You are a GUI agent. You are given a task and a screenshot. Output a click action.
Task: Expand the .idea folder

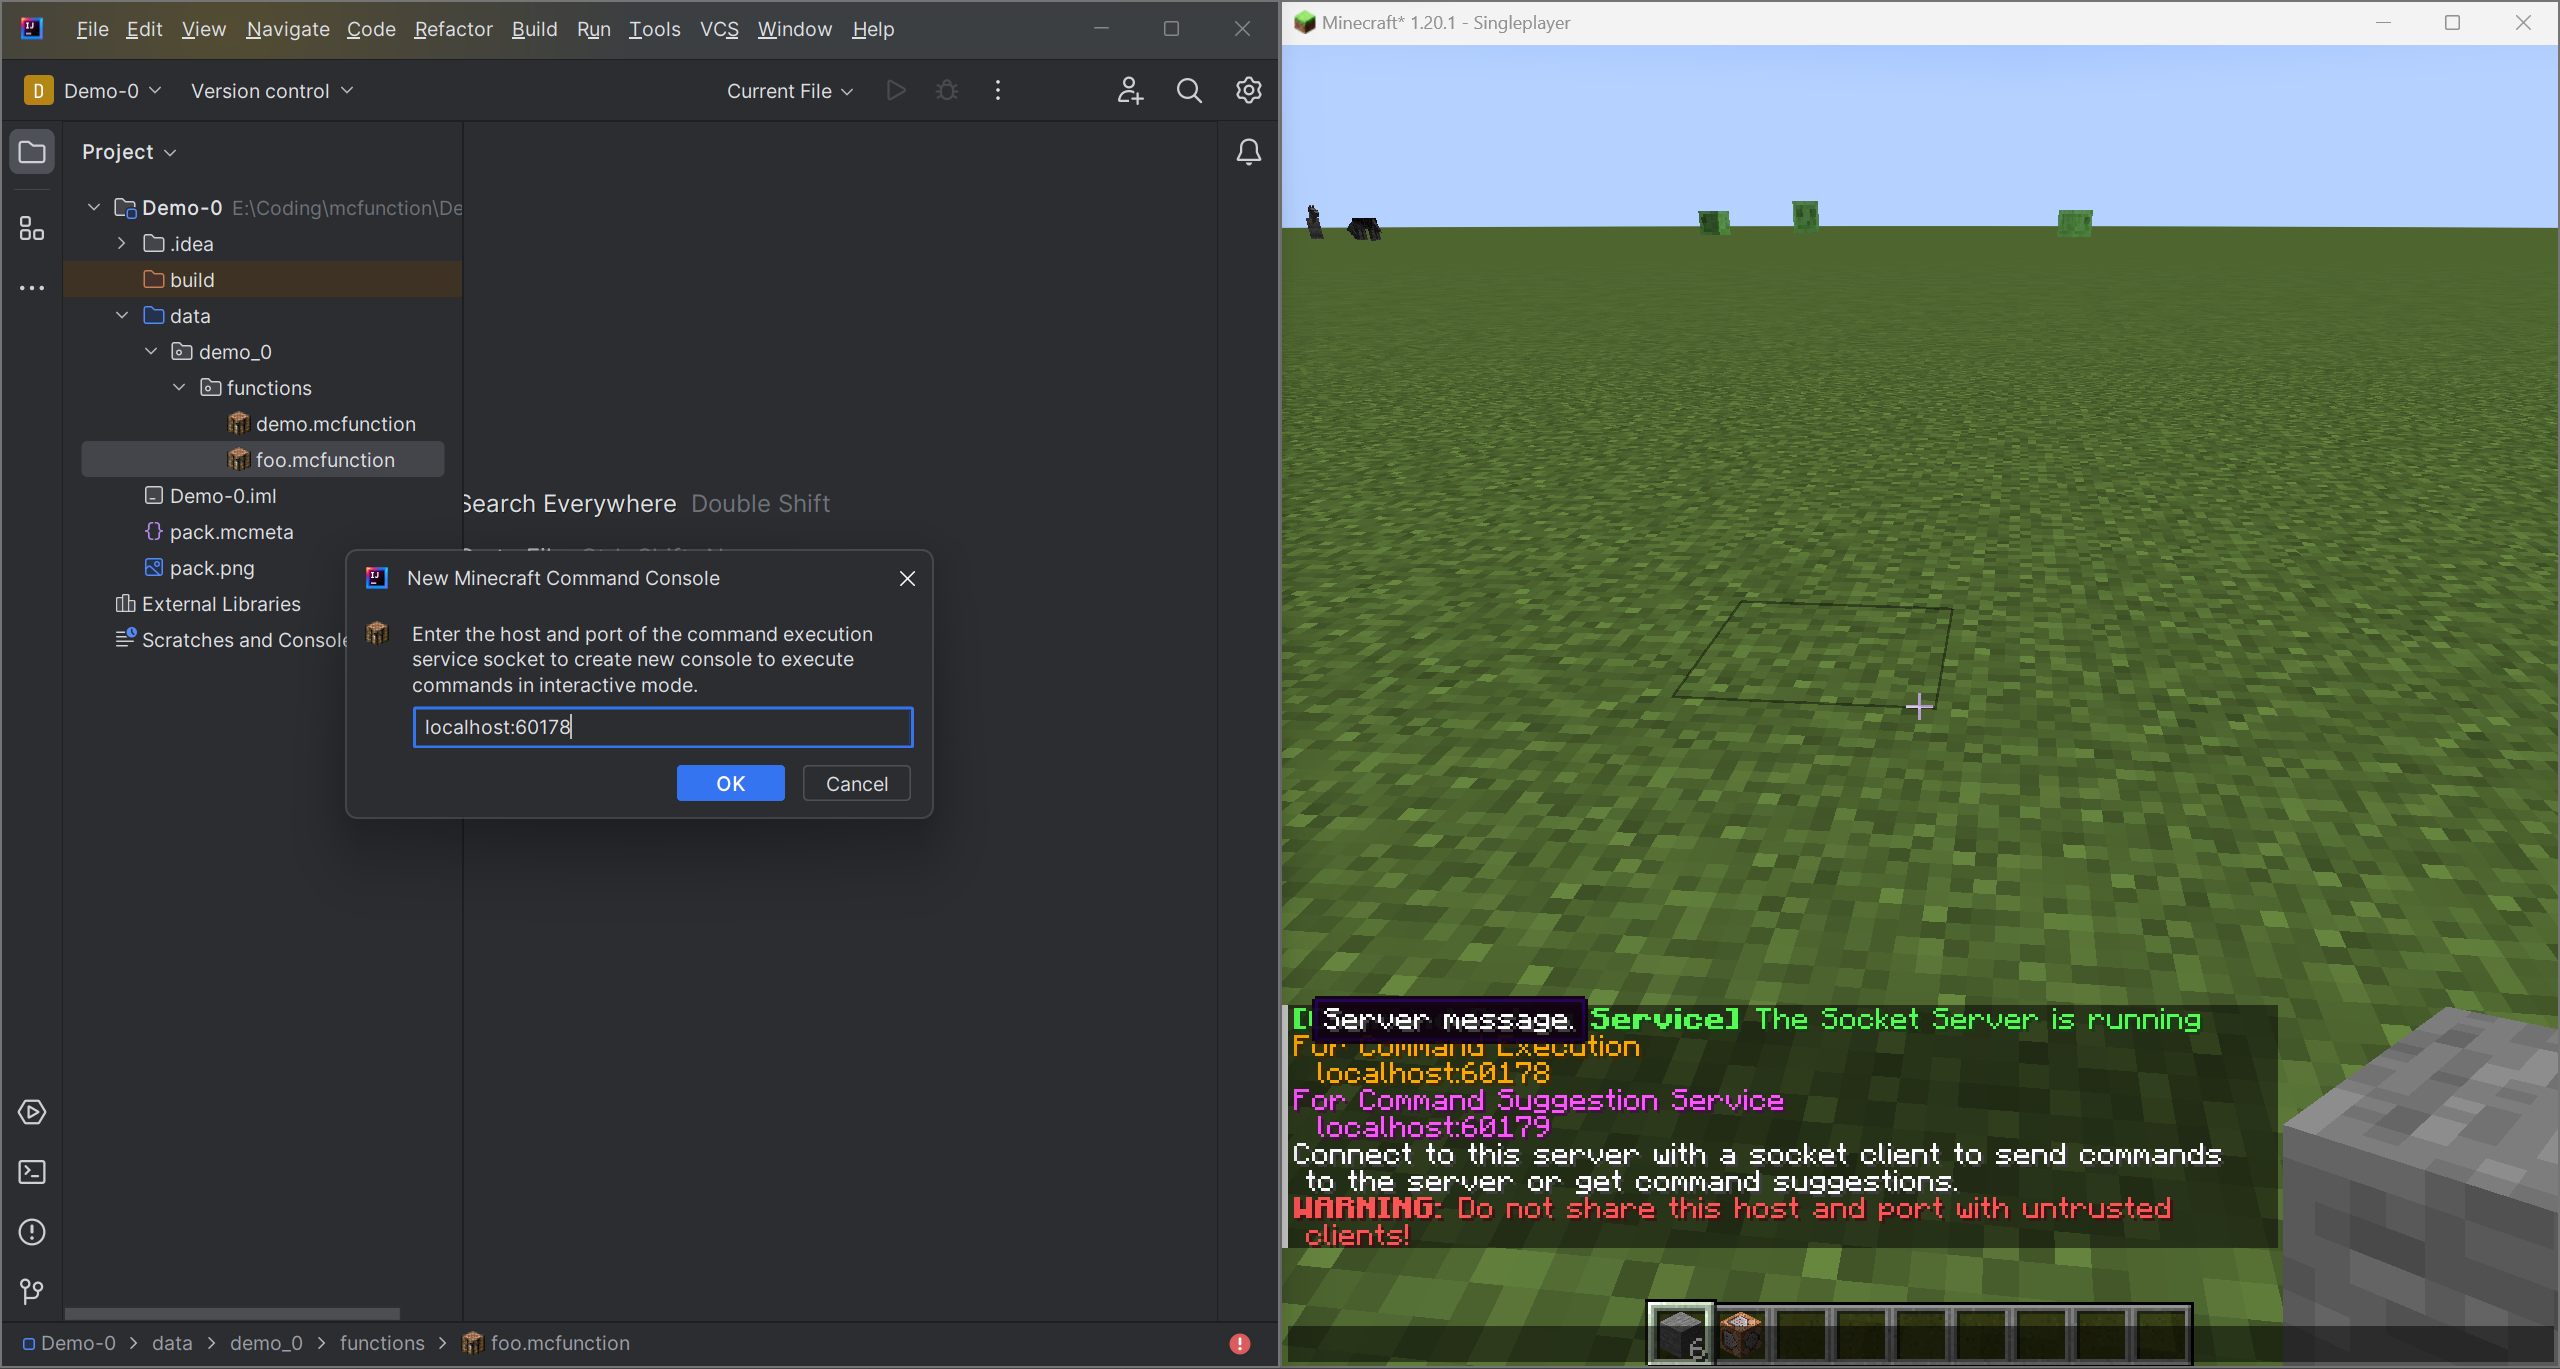(122, 244)
